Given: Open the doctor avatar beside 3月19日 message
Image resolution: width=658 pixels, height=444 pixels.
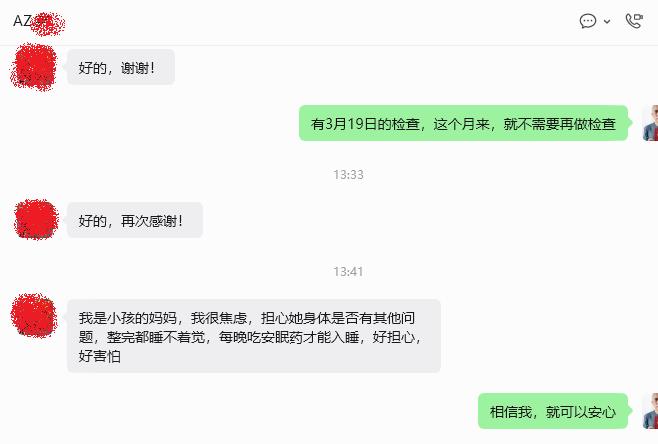Looking at the screenshot, I should click(x=650, y=123).
